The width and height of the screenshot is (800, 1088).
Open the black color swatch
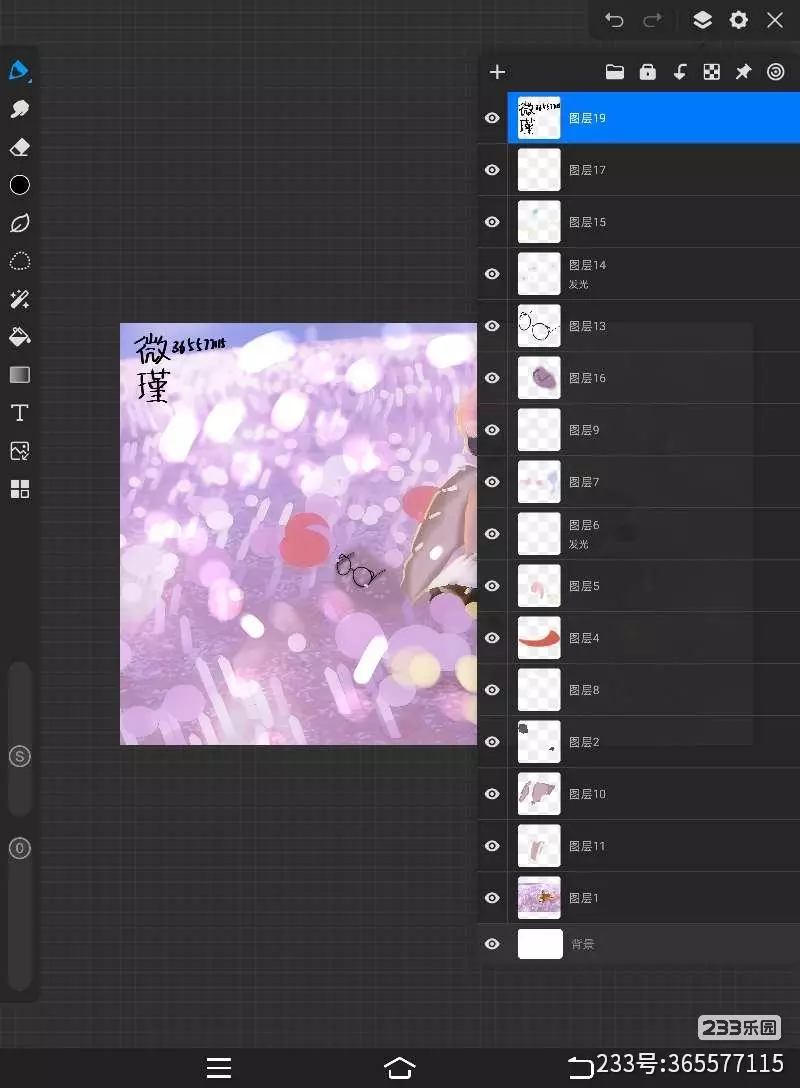[19, 185]
